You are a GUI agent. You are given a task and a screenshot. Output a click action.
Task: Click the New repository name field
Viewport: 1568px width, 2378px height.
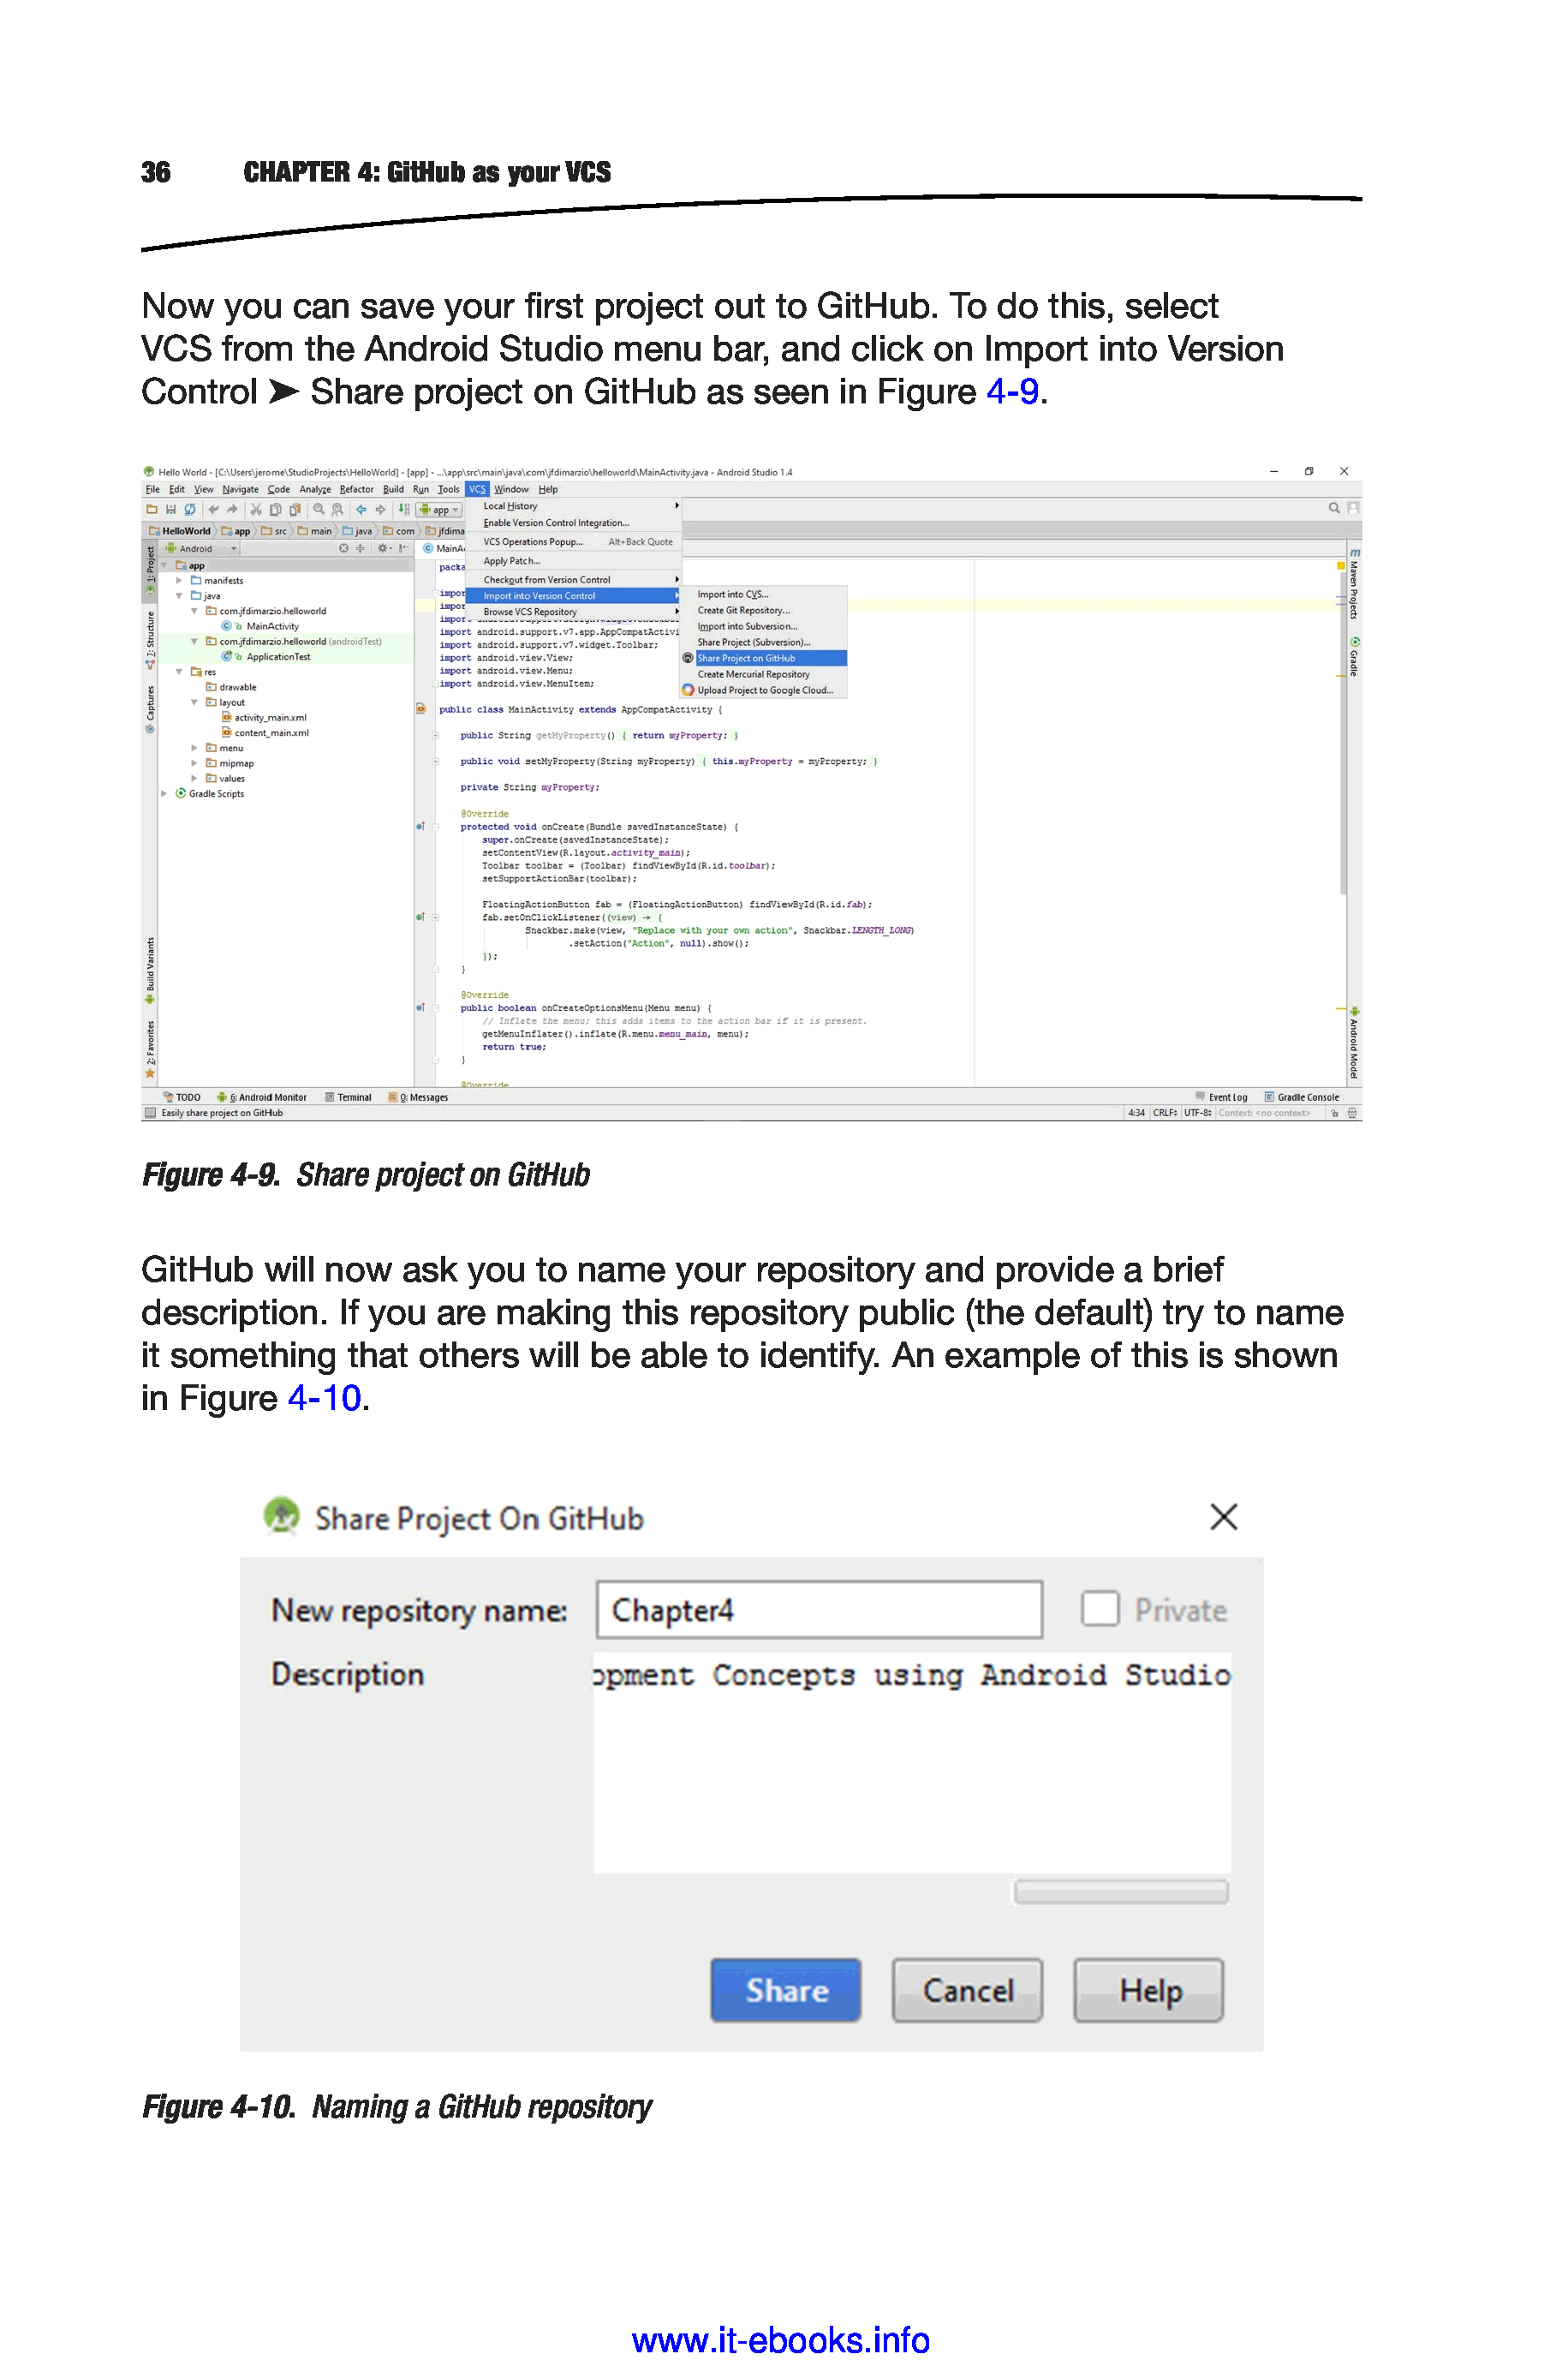click(818, 1609)
